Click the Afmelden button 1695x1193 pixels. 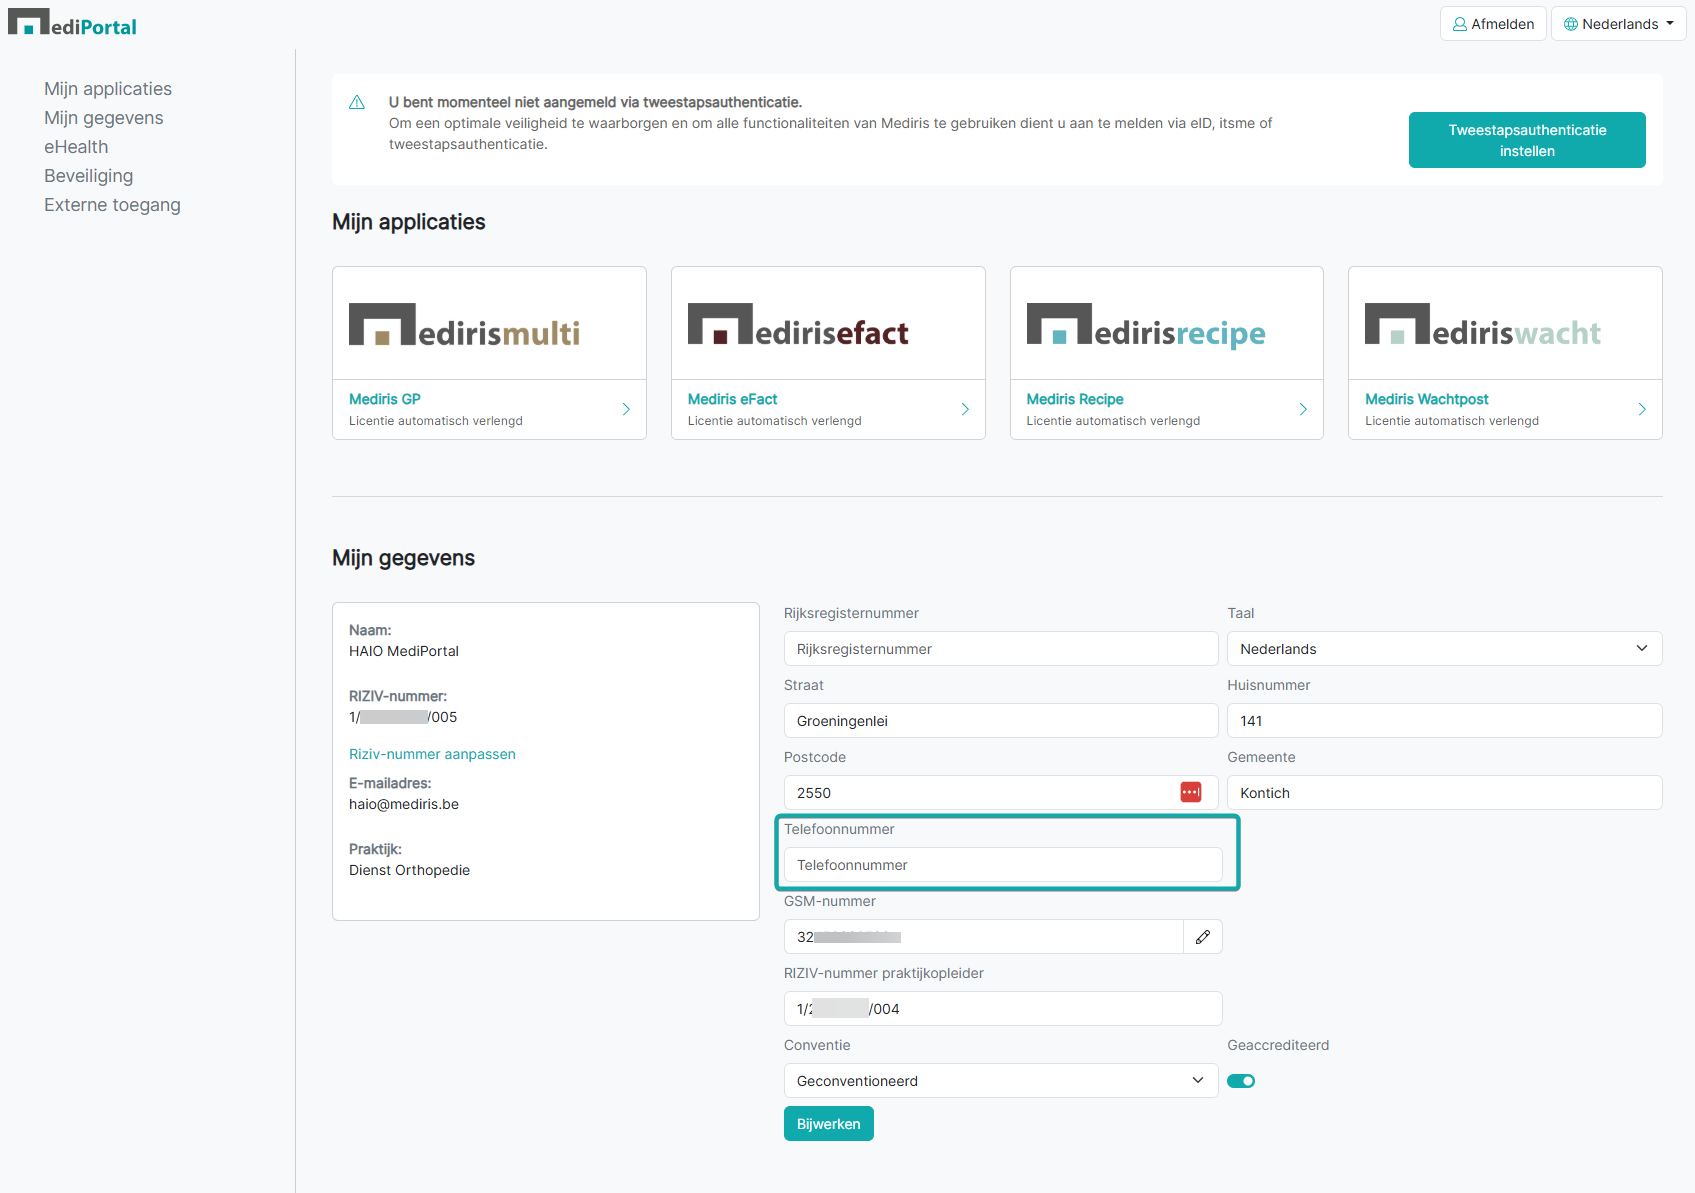(1493, 24)
